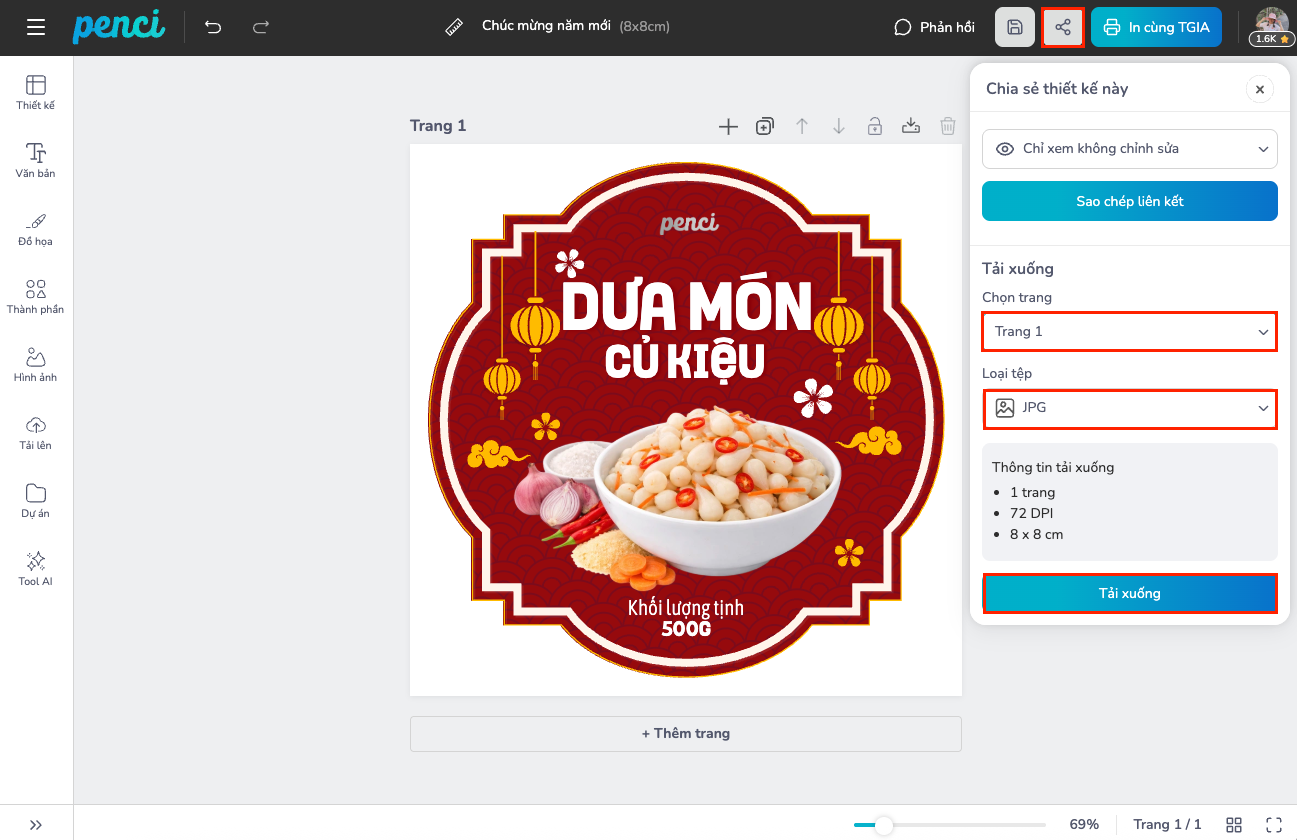The image size is (1297, 840).
Task: Open the Tool AI panel
Action: [36, 568]
